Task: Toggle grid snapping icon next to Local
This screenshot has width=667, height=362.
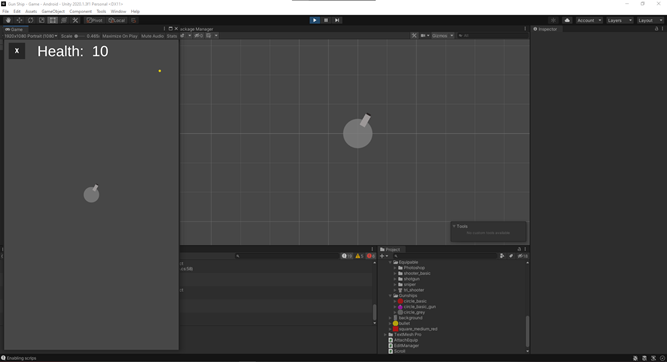Action: point(134,20)
